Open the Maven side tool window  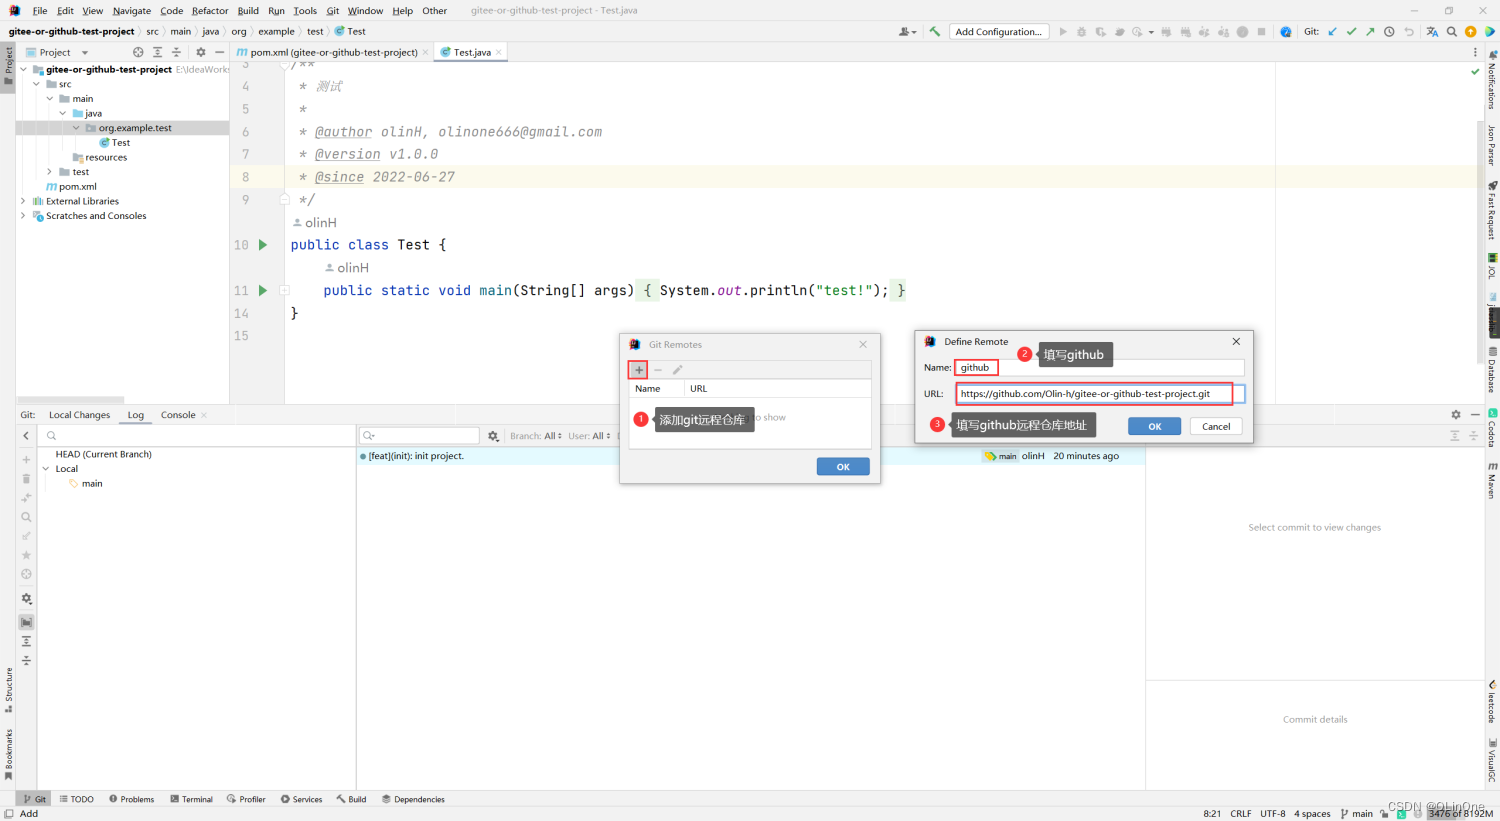pyautogui.click(x=1491, y=480)
